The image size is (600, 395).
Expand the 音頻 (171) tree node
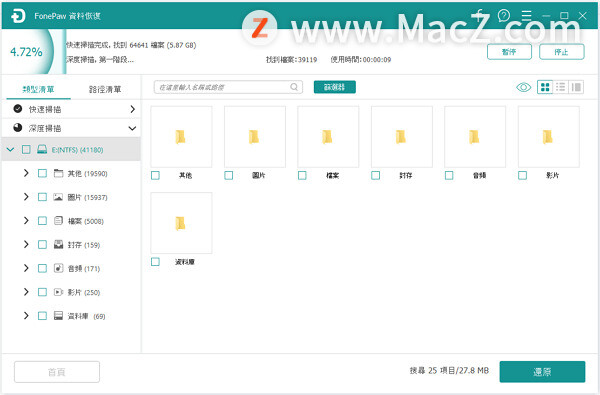(26, 268)
